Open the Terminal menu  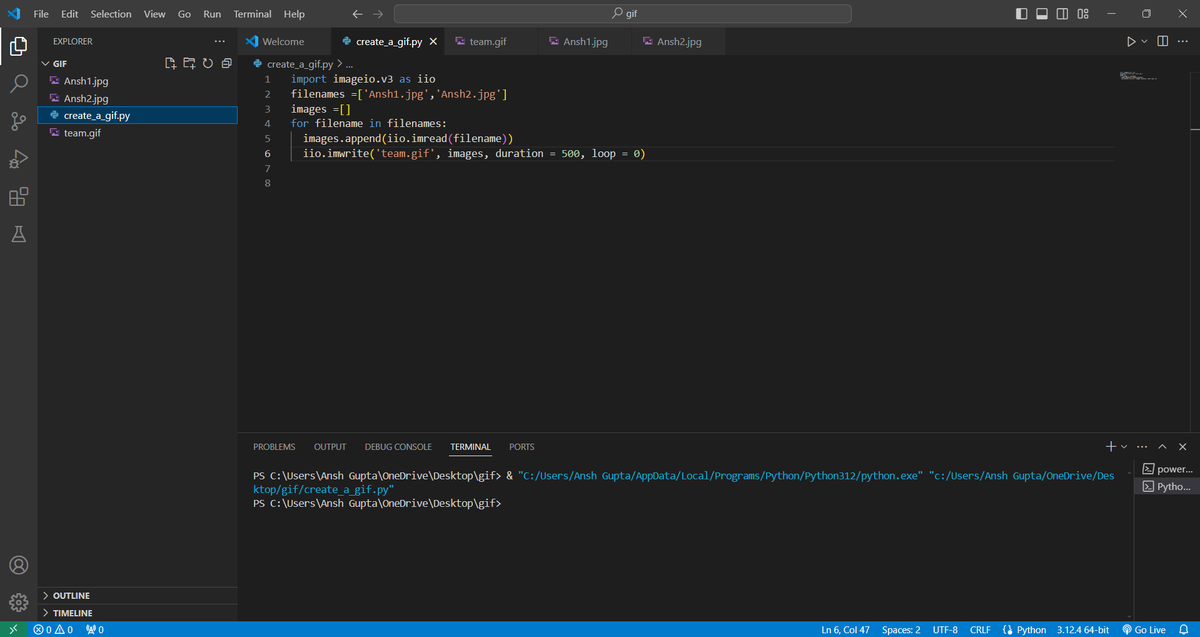click(253, 14)
